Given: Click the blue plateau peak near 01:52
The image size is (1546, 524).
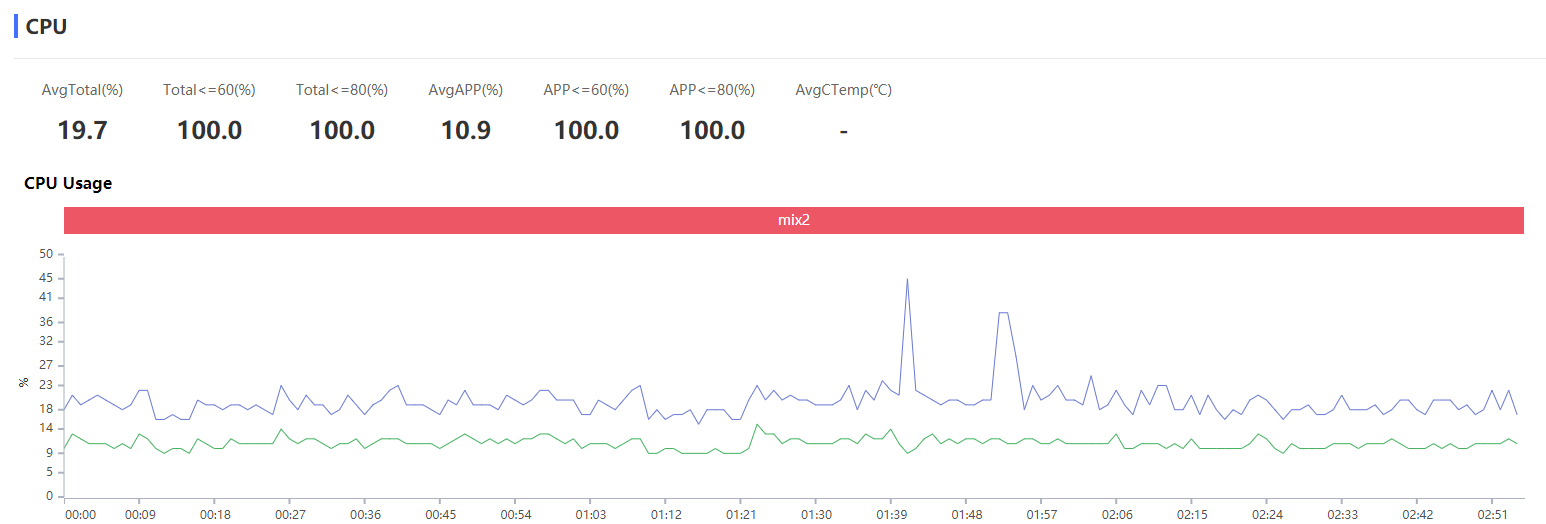Looking at the screenshot, I should (x=1003, y=313).
